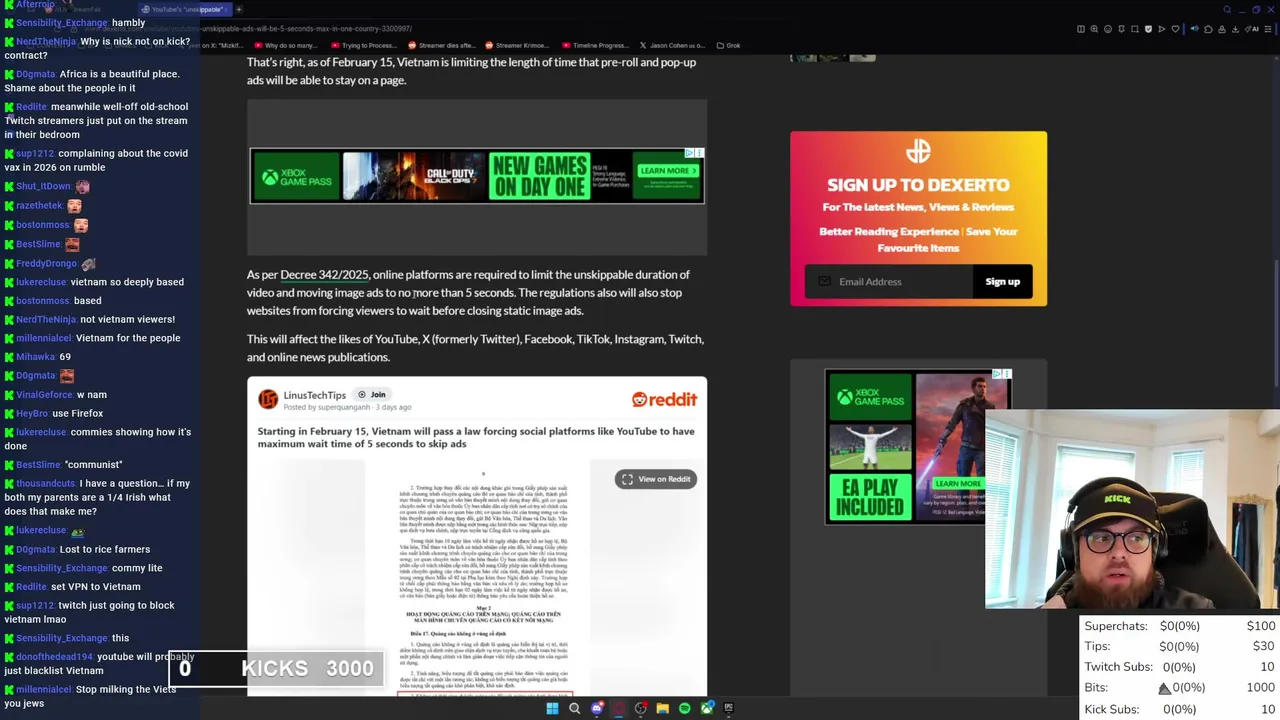This screenshot has height=720, width=1280.
Task: Open 'Timeline Progress...' bookmark
Action: (595, 45)
